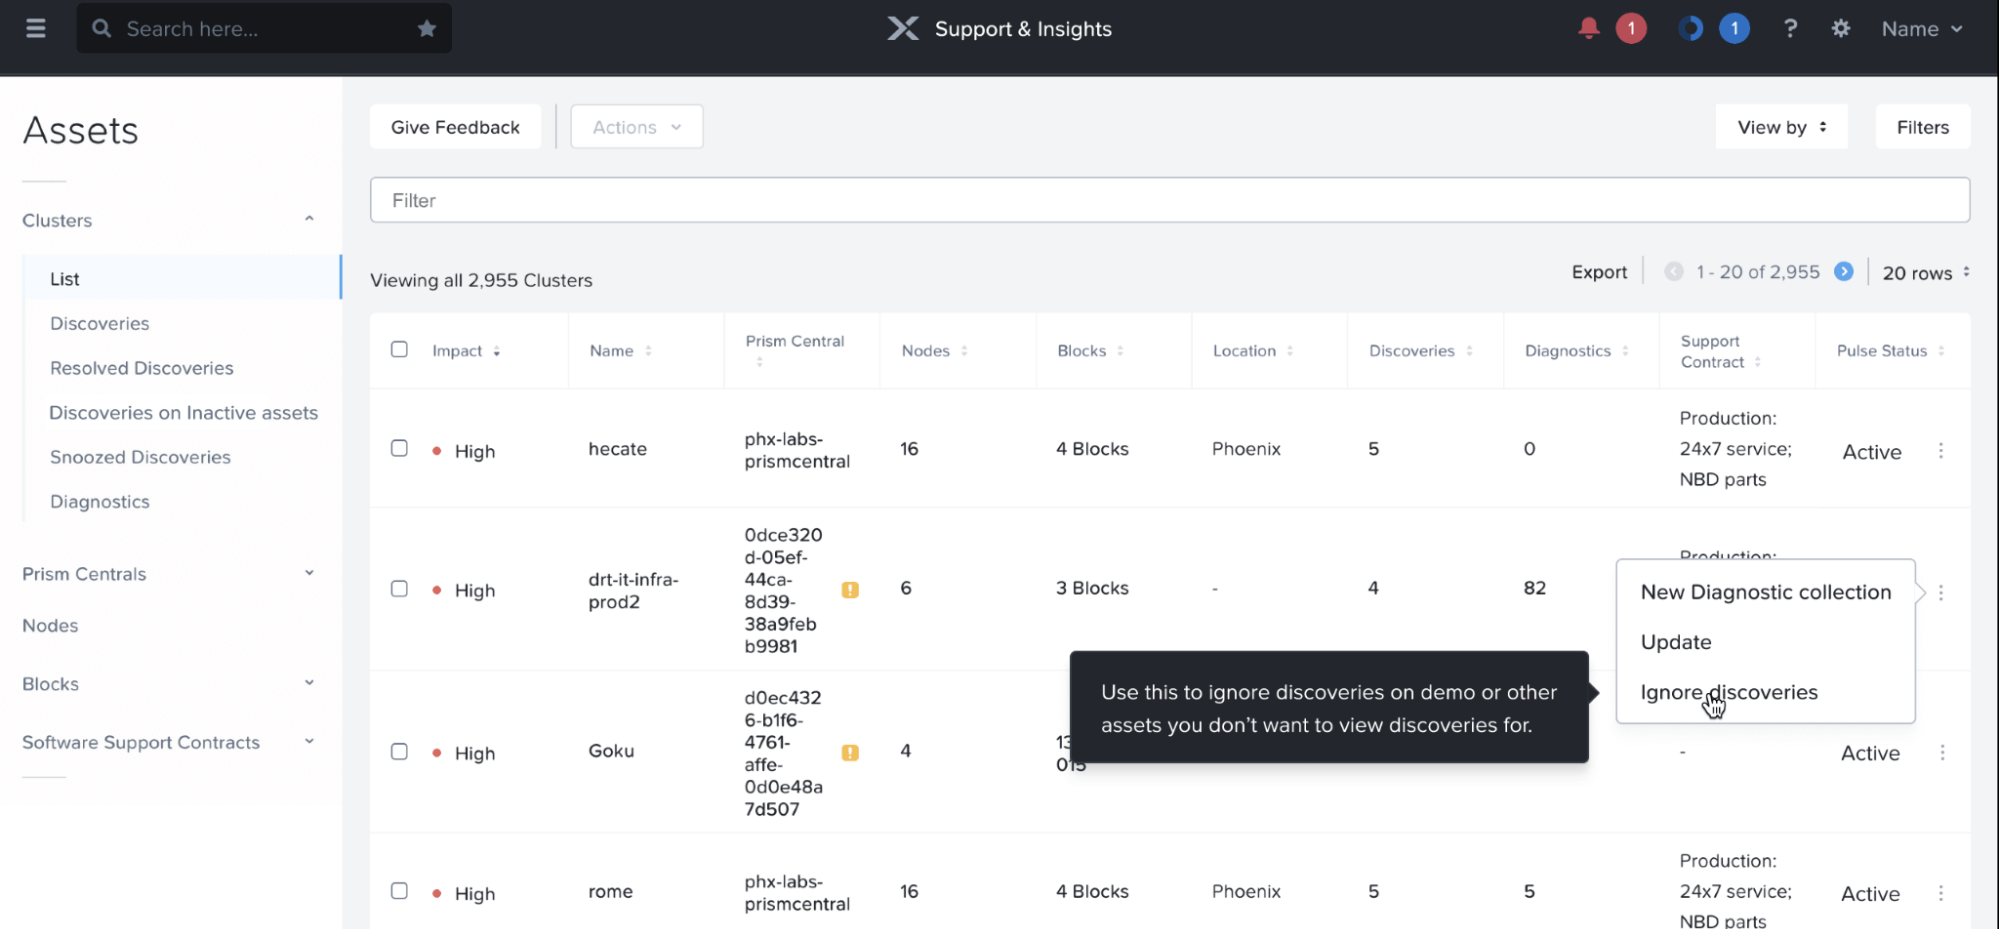Image resolution: width=1999 pixels, height=930 pixels.
Task: Select New Diagnostic collection menu option
Action: coord(1765,593)
